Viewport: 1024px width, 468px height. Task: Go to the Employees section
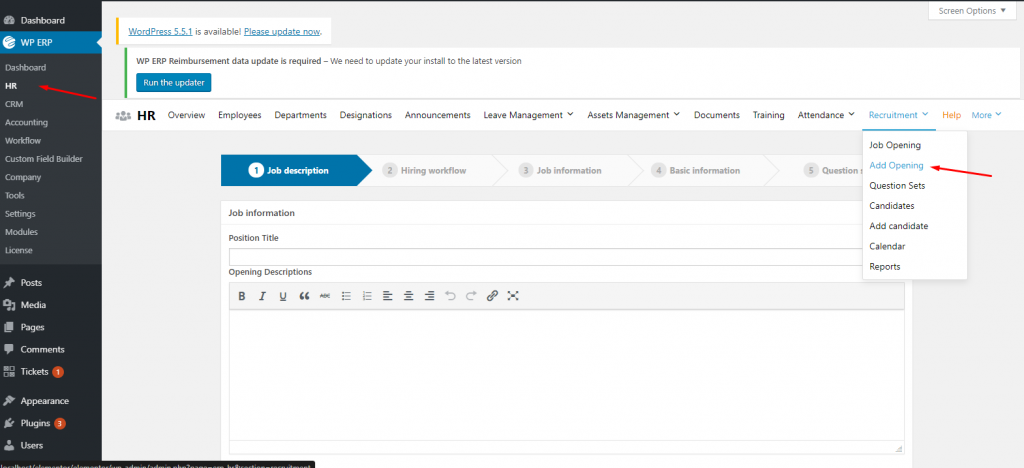(240, 115)
